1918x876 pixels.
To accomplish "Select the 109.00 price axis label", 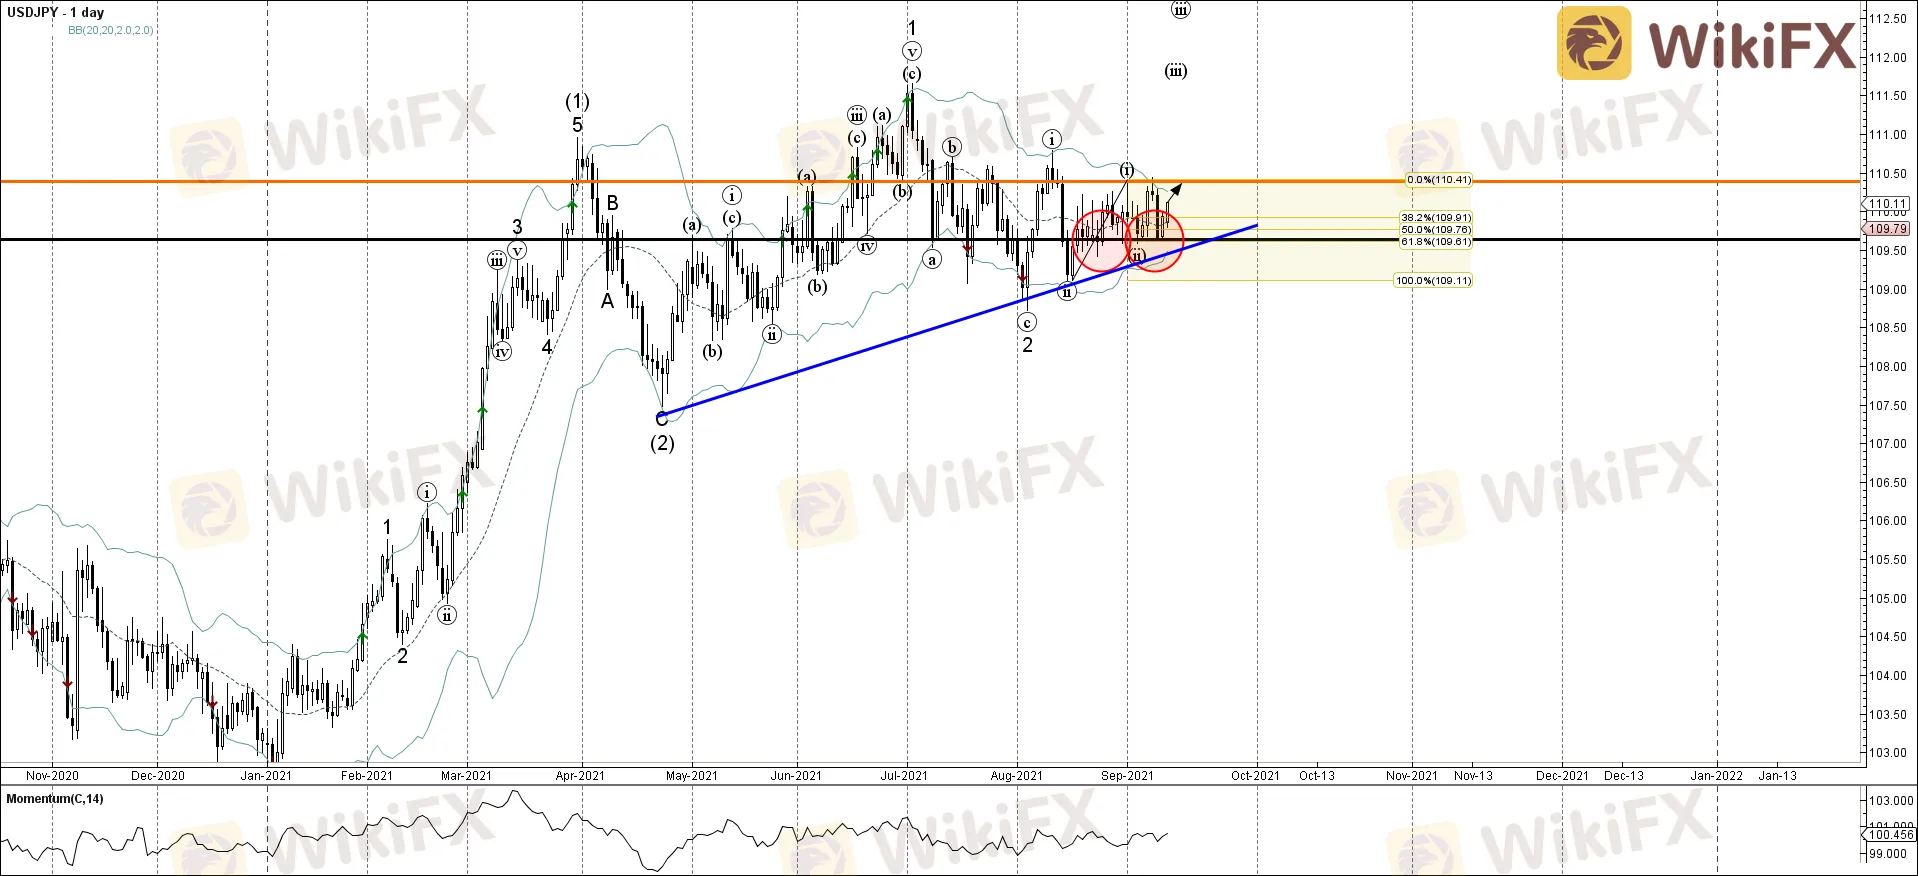I will pos(1888,290).
